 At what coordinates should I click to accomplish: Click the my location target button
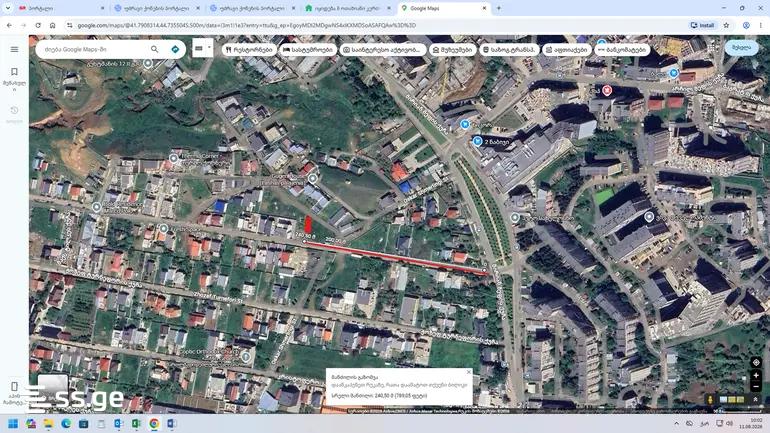(x=756, y=362)
